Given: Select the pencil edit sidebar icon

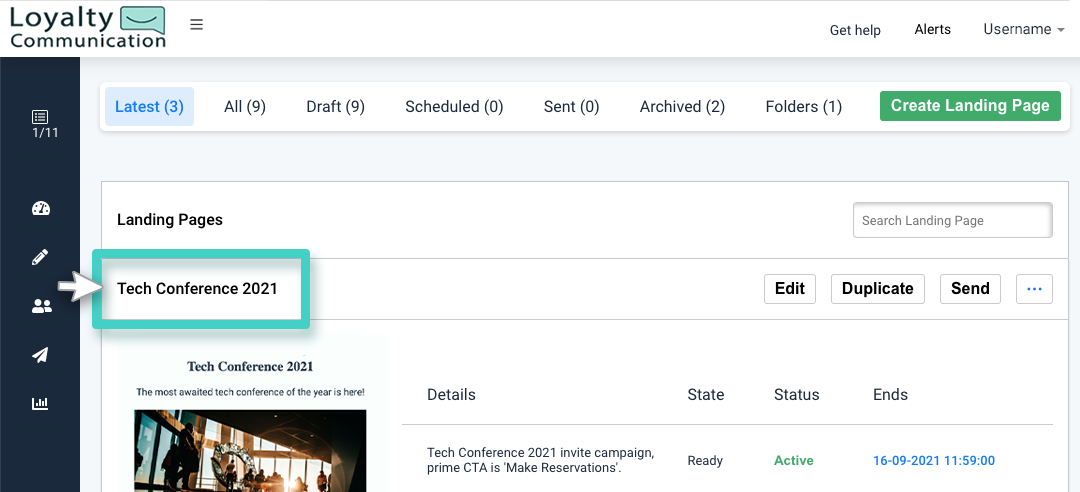Looking at the screenshot, I should [40, 258].
